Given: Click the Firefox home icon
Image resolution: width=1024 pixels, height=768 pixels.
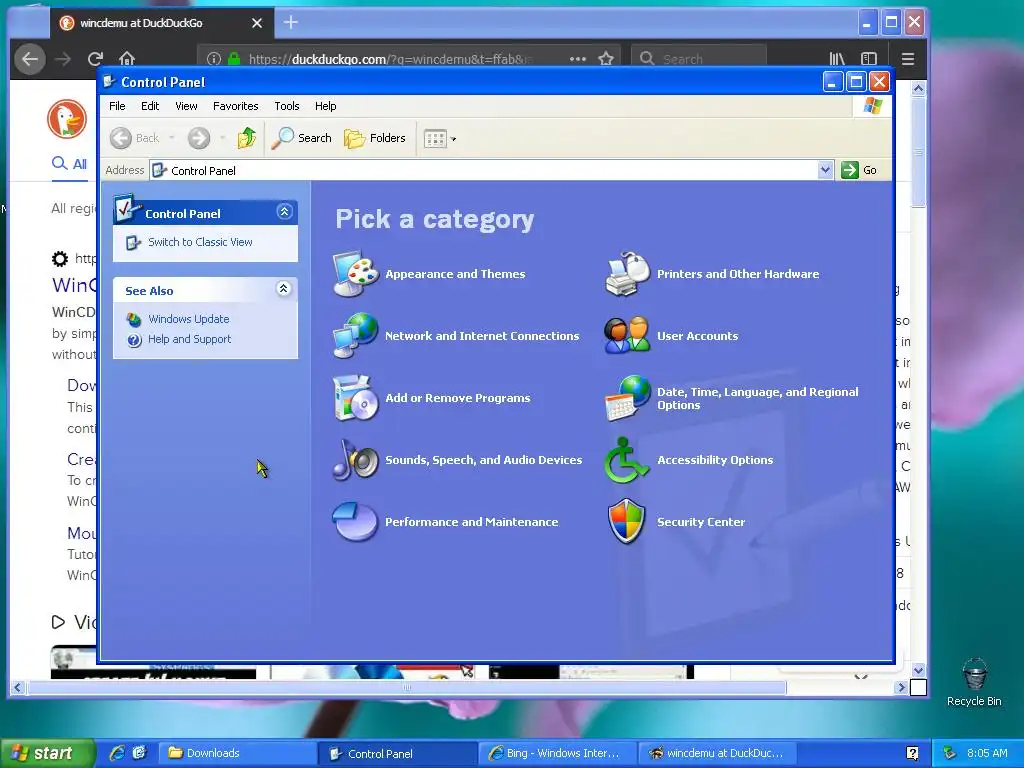Looking at the screenshot, I should pyautogui.click(x=127, y=59).
